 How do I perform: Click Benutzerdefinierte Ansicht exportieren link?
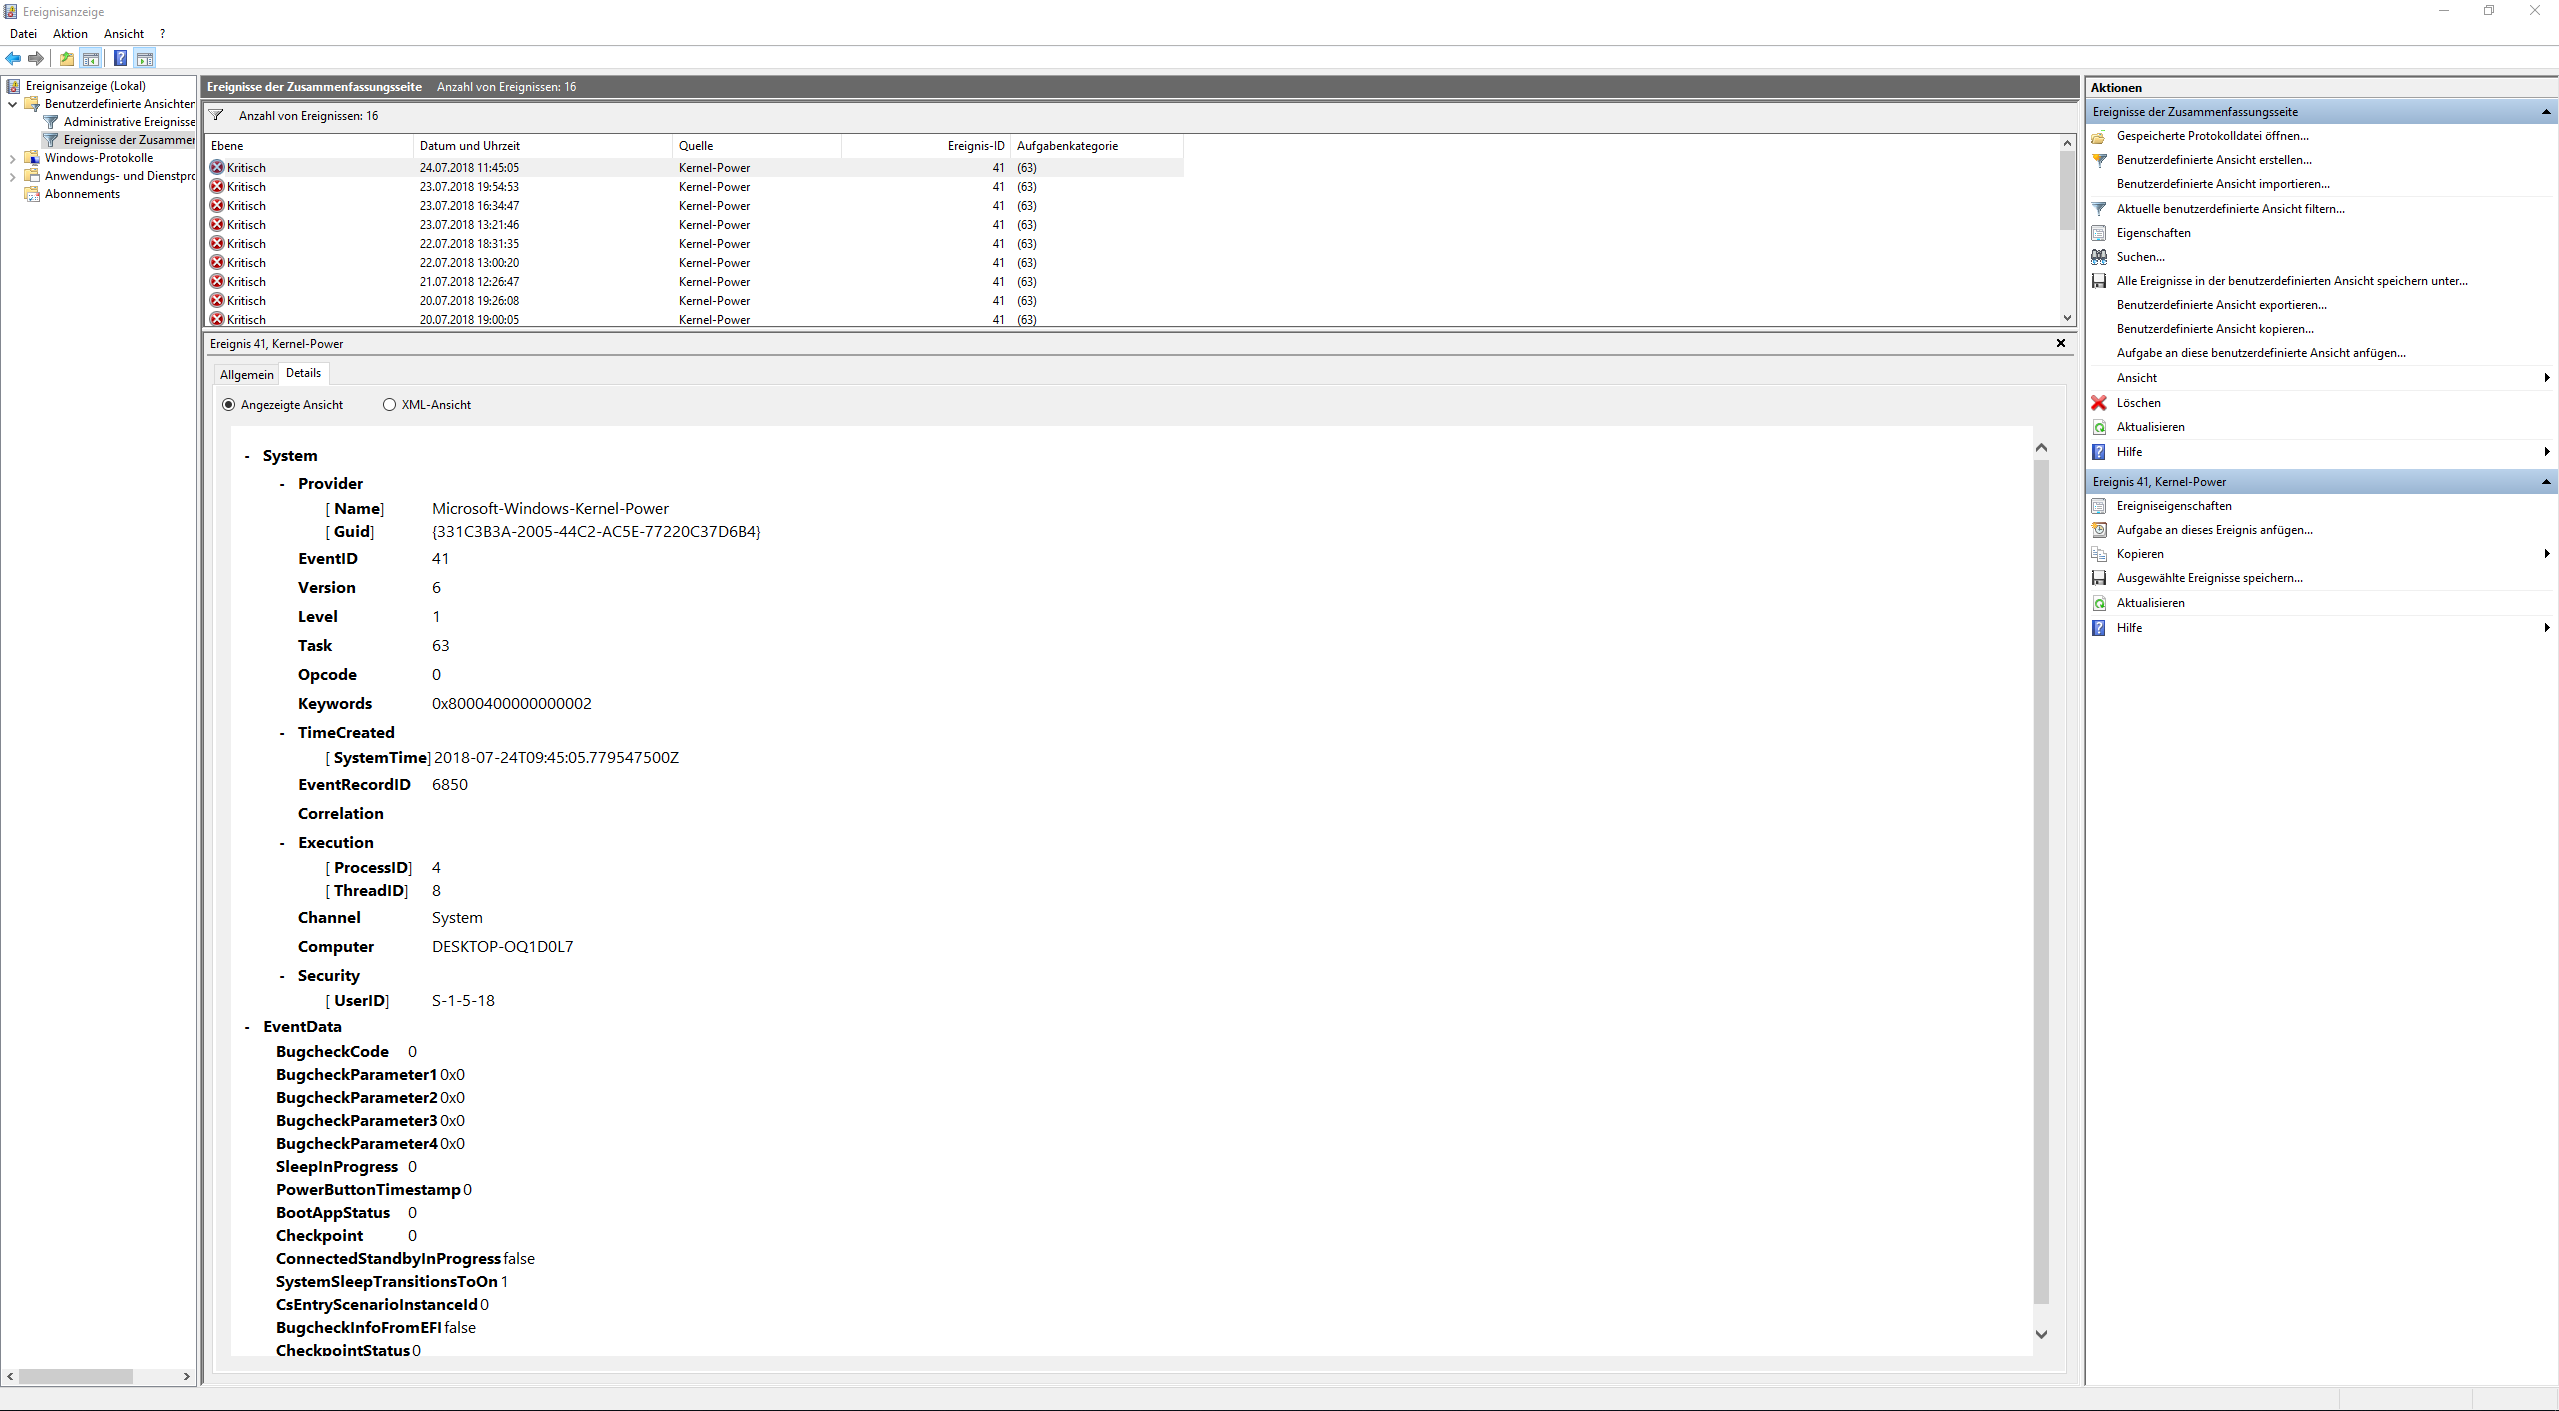click(x=2221, y=305)
